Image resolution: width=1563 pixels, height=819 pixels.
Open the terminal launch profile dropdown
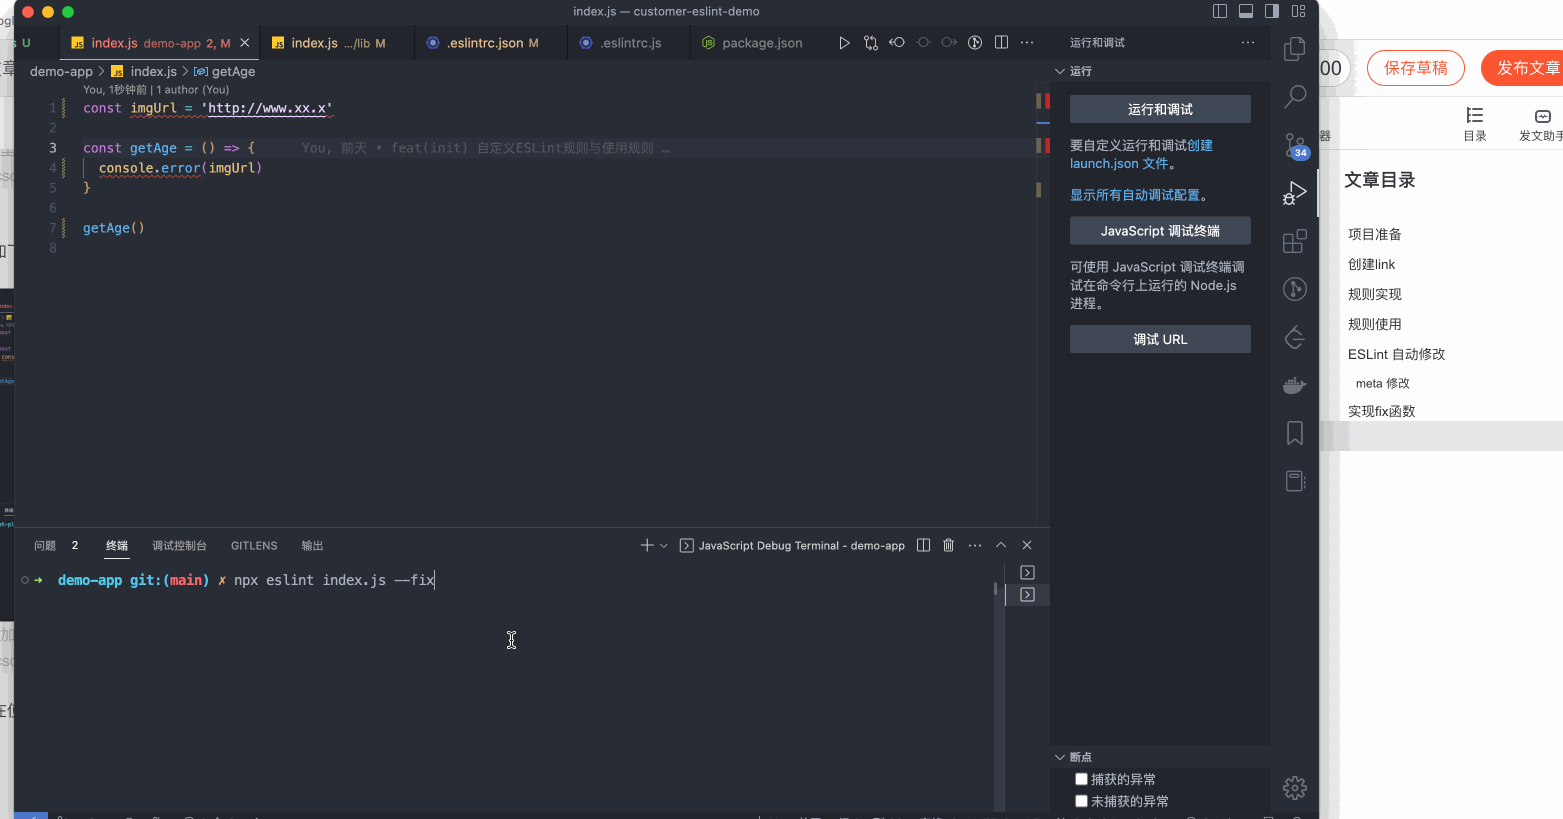click(x=664, y=546)
